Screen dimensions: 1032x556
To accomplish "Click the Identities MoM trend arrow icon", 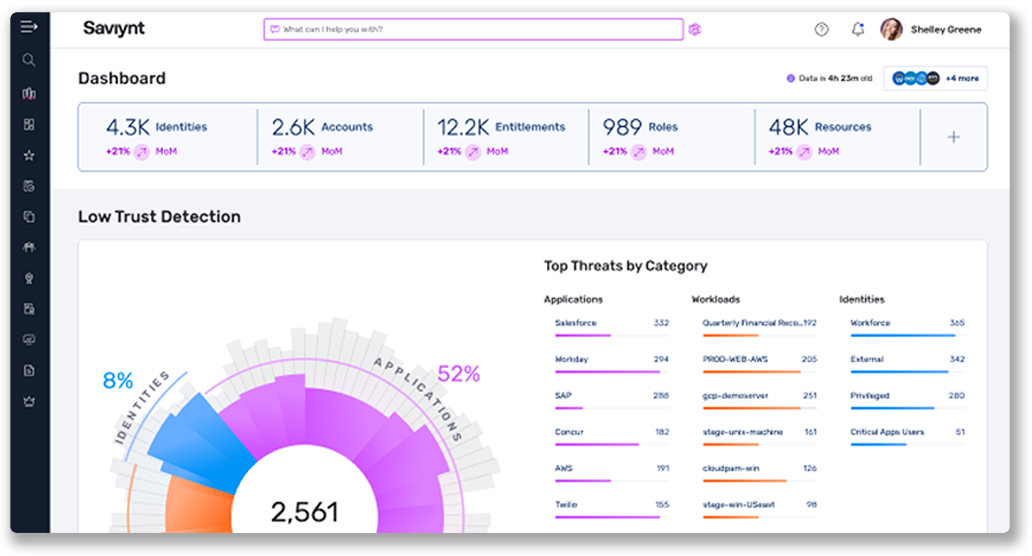I will click(x=141, y=152).
